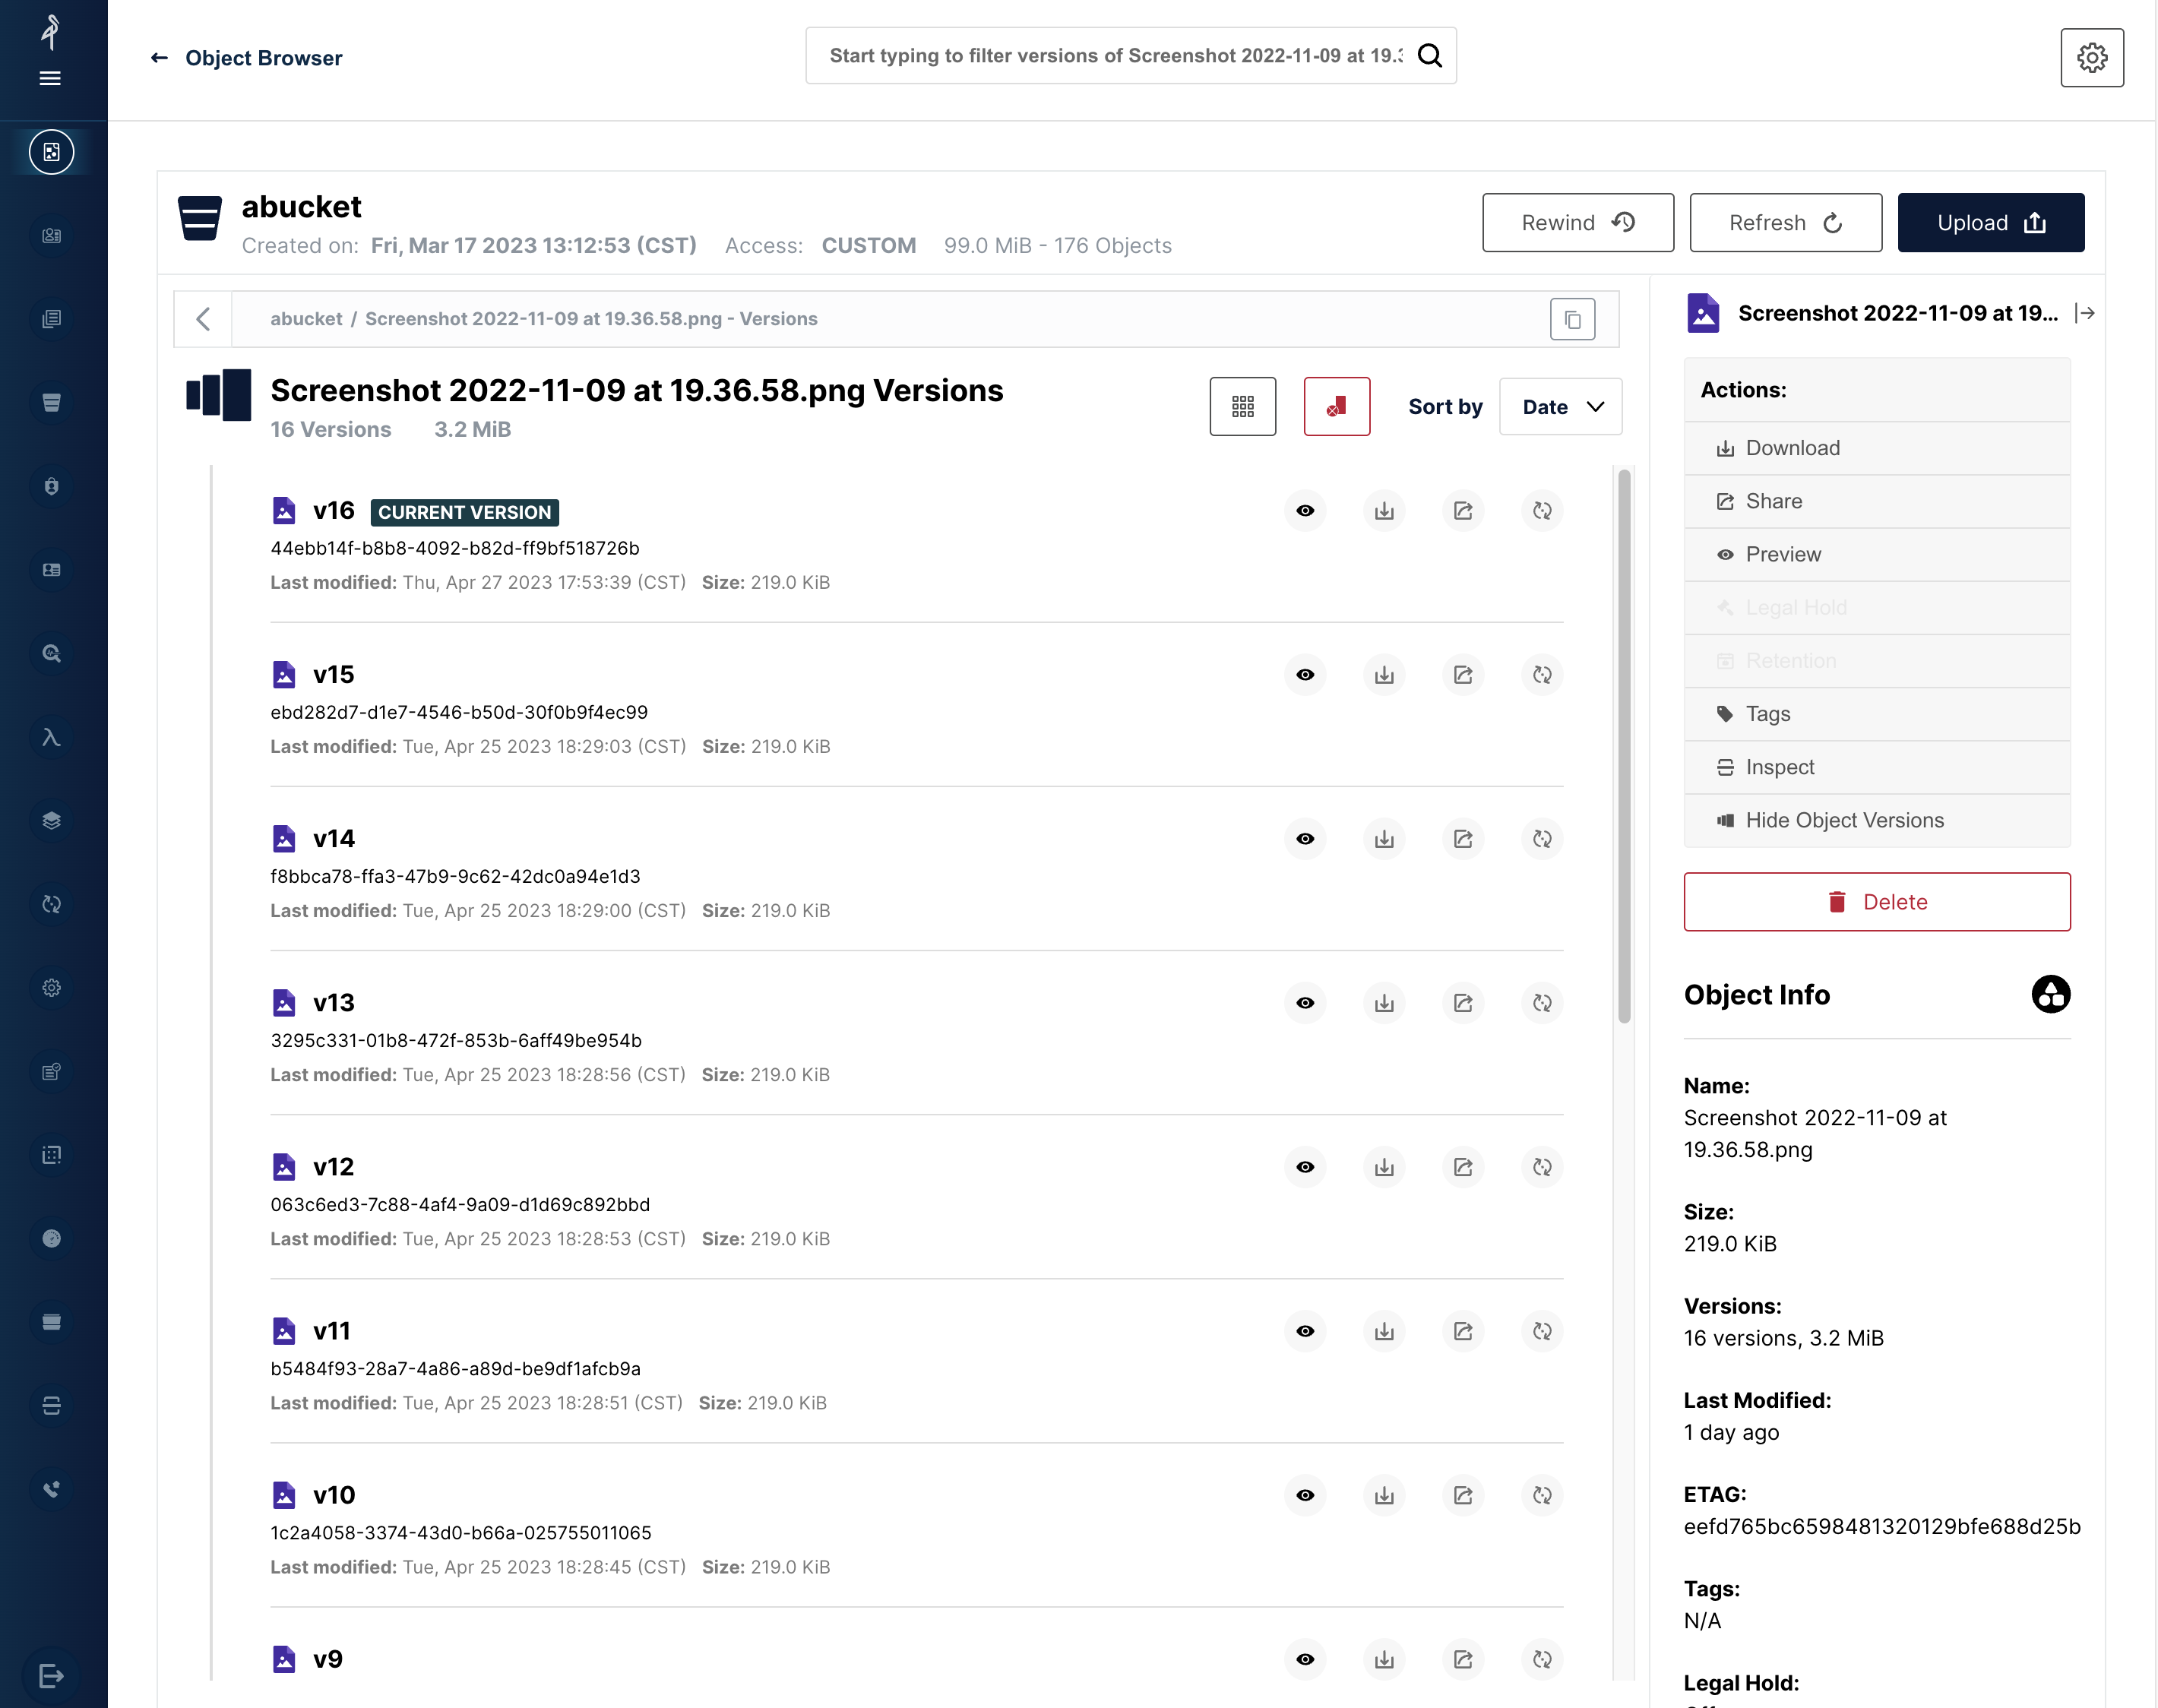The height and width of the screenshot is (1708, 2158).
Task: Click the '16 Versions' count text
Action: (331, 429)
